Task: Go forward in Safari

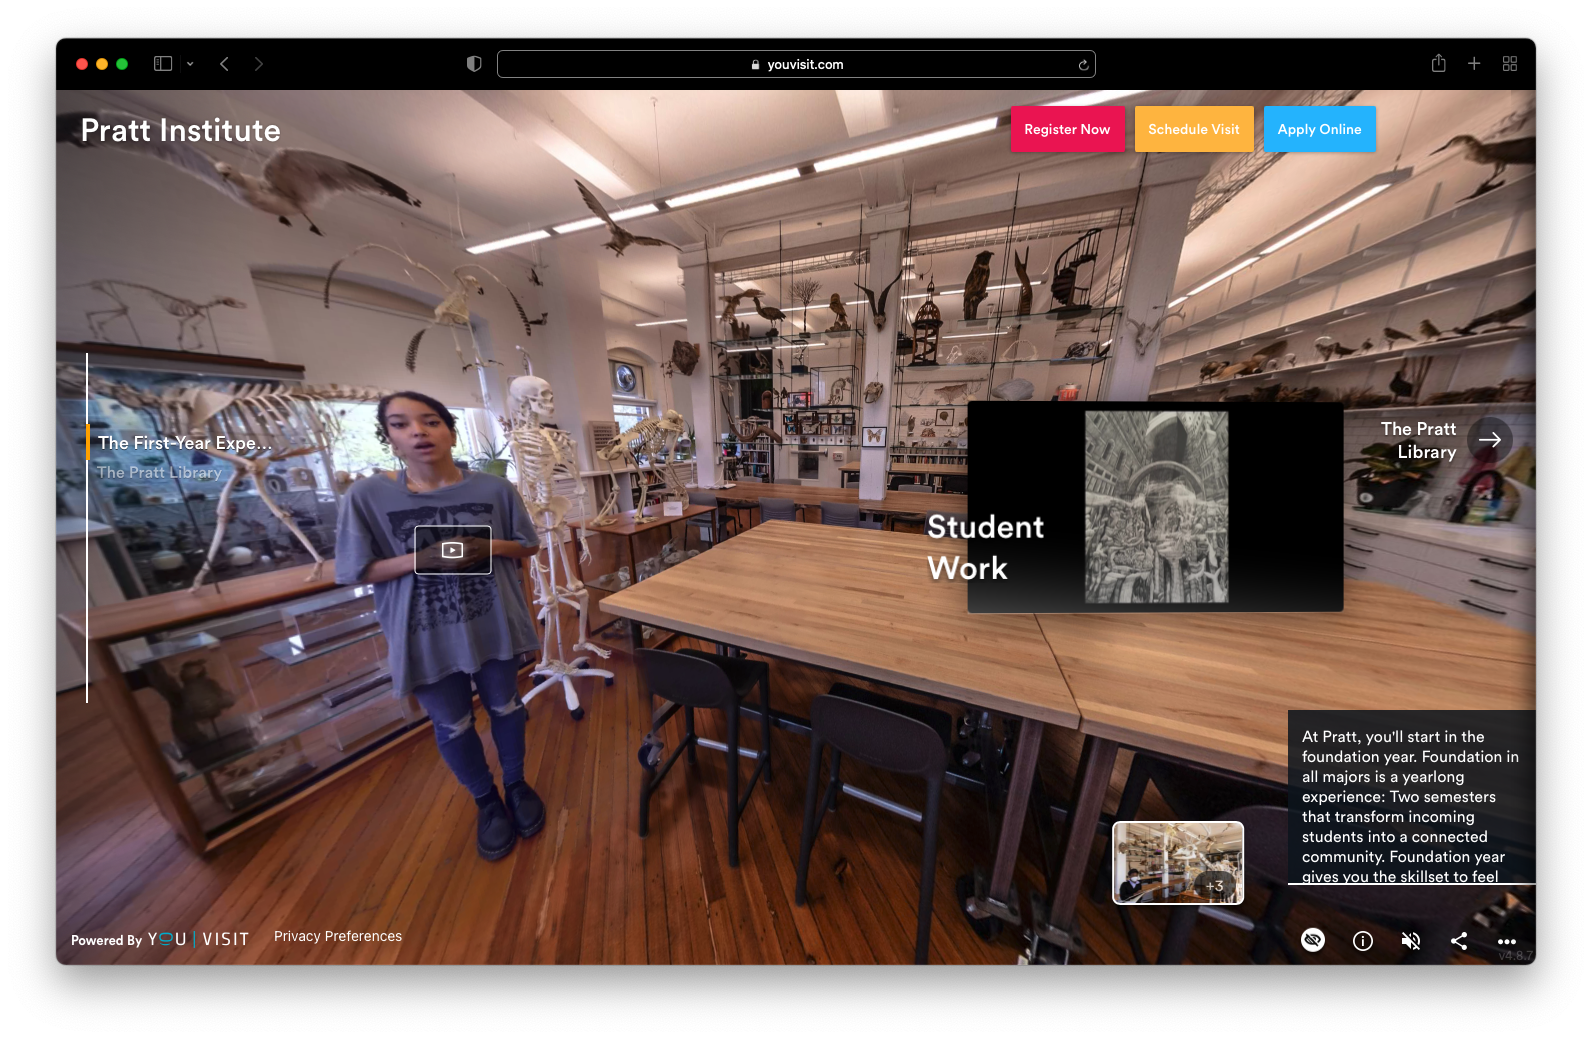Action: coord(259,64)
